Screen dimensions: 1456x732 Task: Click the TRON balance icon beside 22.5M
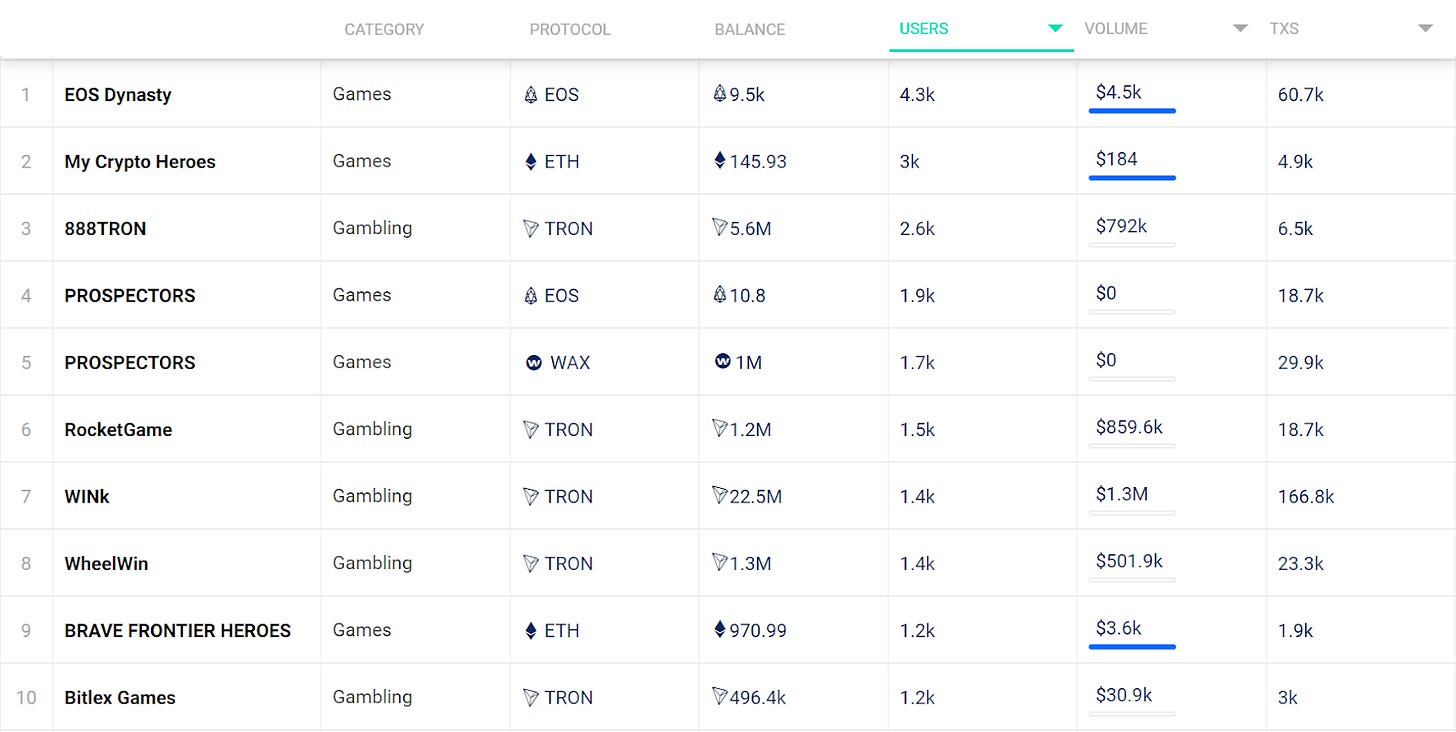(719, 495)
